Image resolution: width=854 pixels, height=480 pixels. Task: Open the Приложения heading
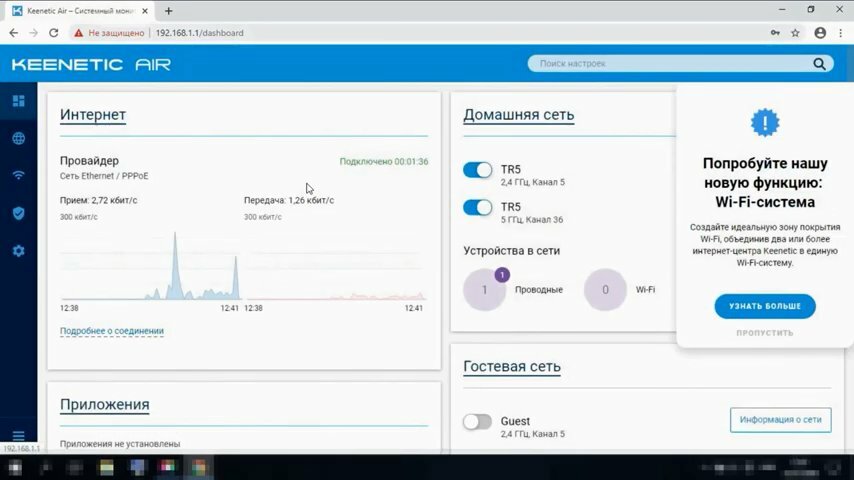click(105, 405)
